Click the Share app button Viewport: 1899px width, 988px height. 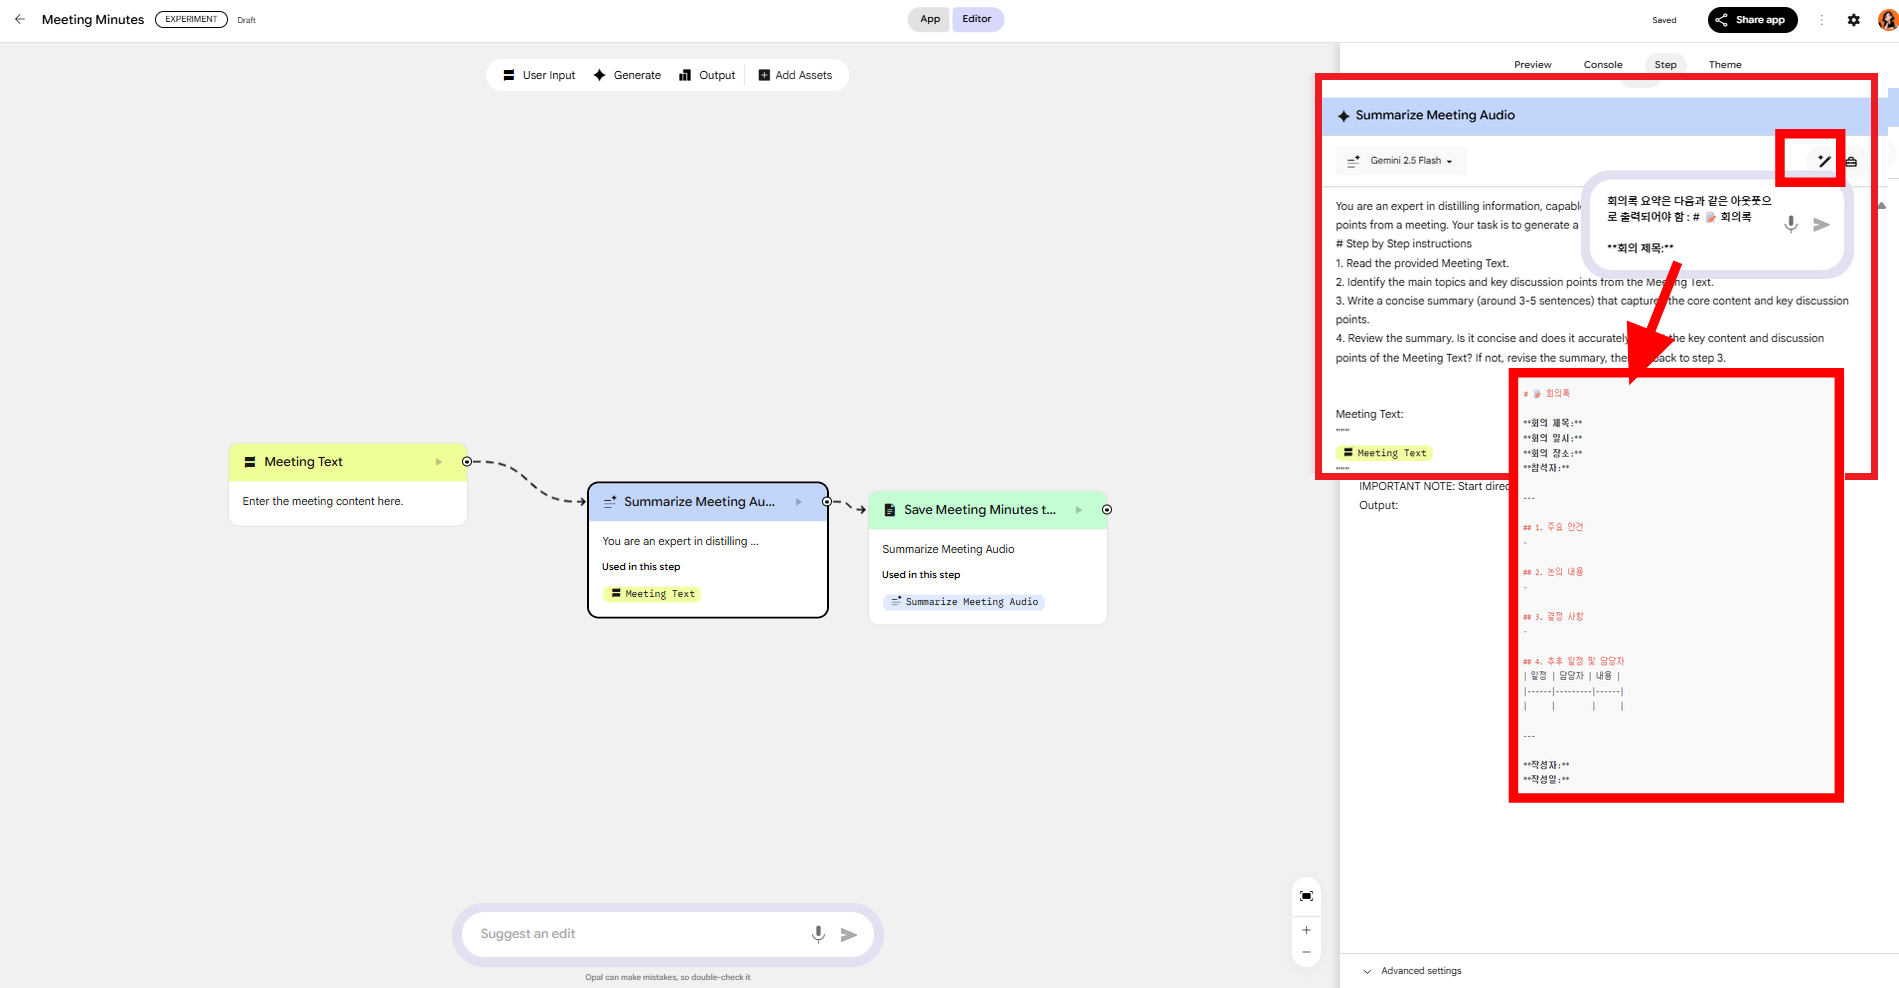coord(1751,20)
